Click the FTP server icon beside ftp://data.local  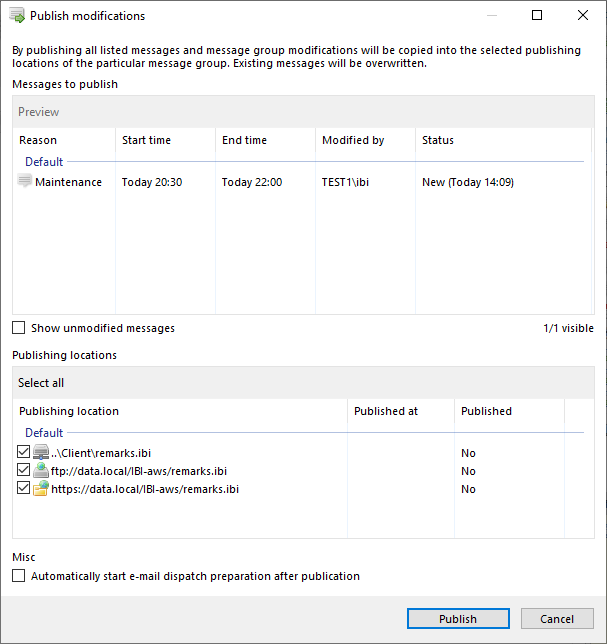tap(41, 471)
